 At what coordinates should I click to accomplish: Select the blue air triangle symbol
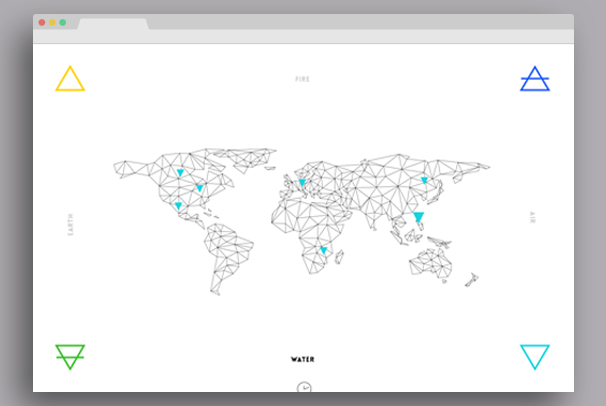point(535,80)
